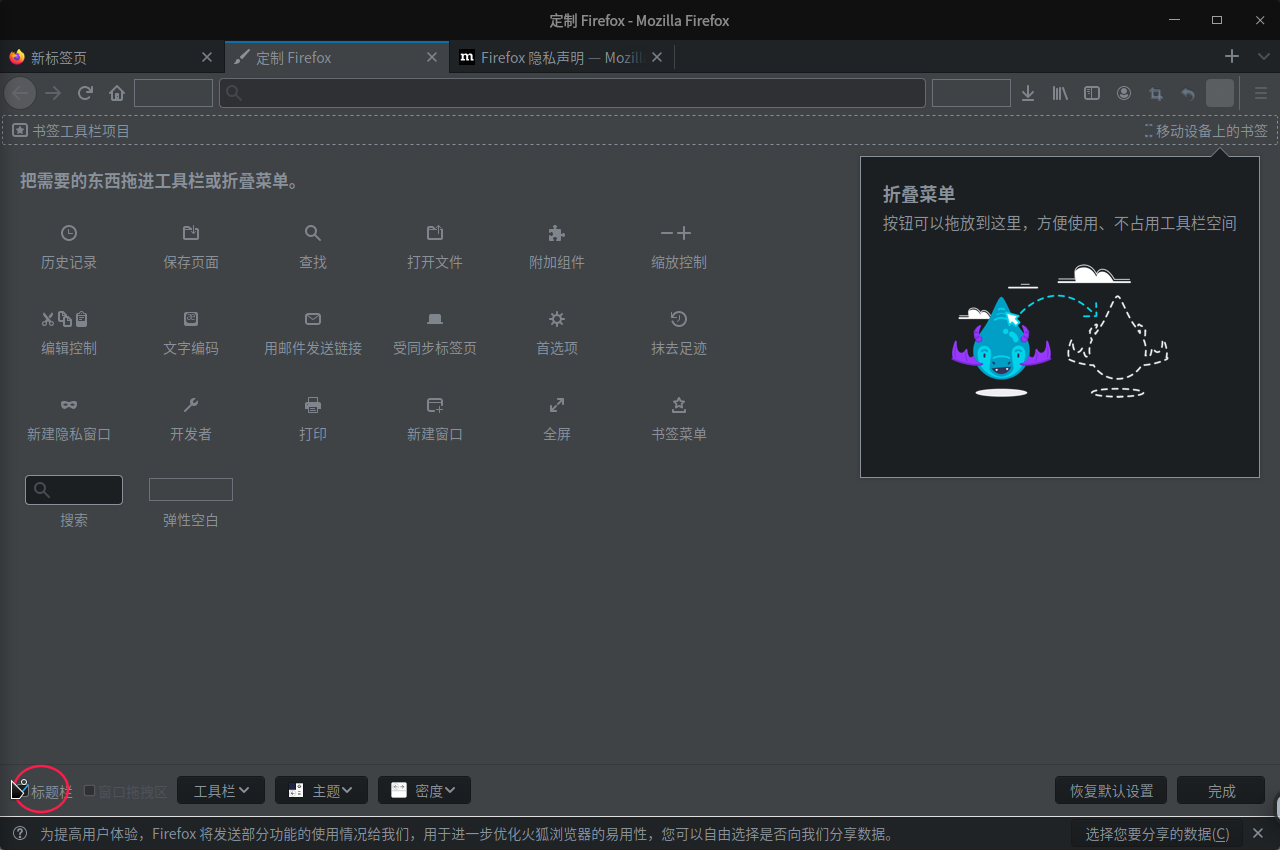Switch to the 新标签页 tab
Image resolution: width=1280 pixels, height=850 pixels.
[110, 57]
